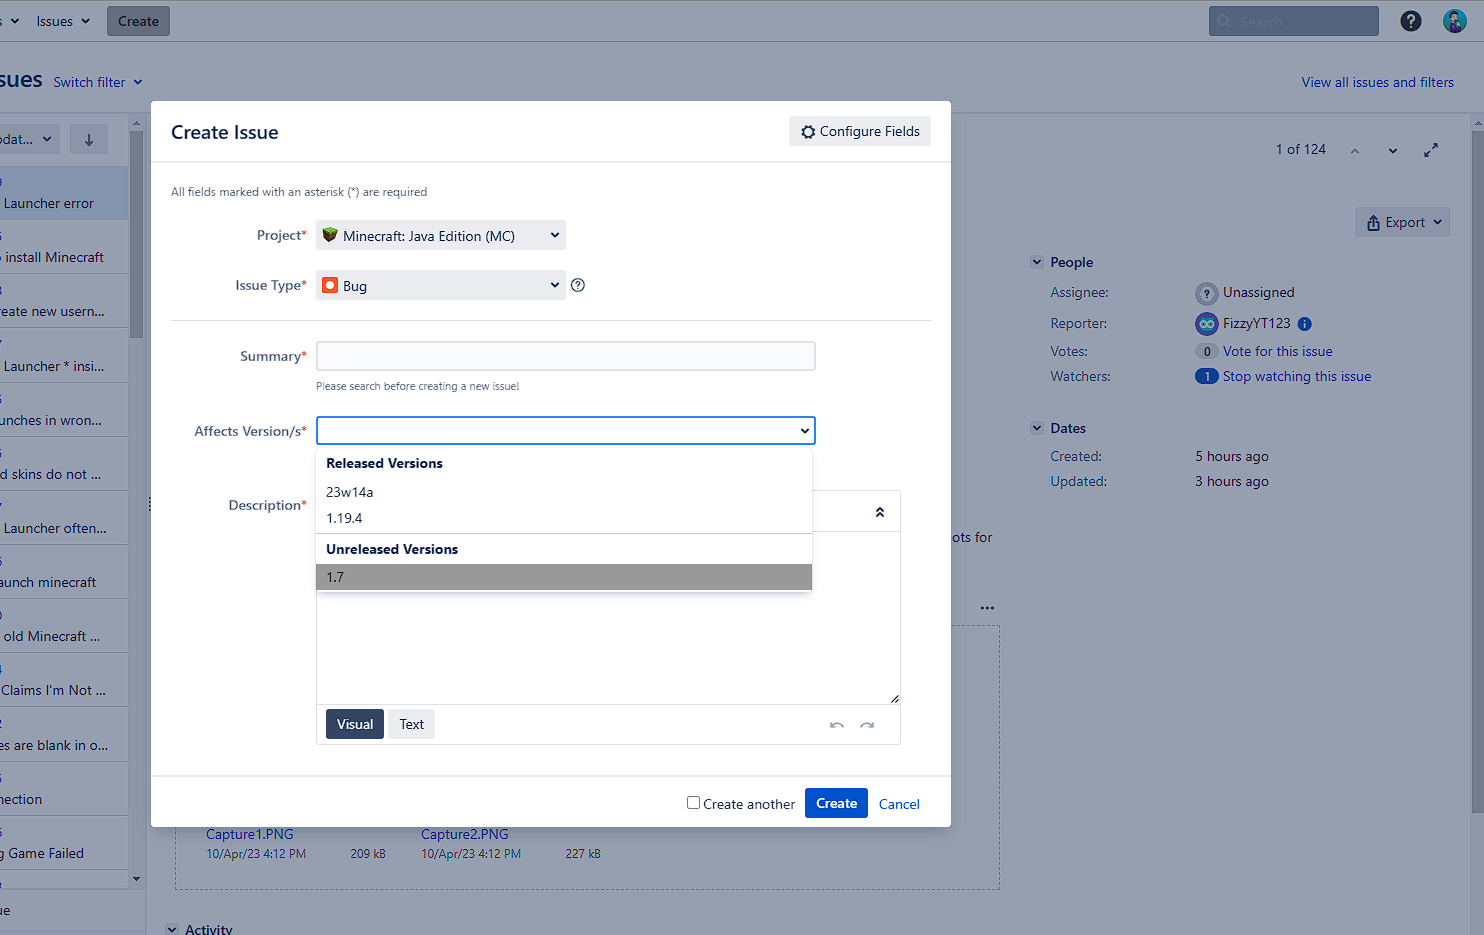Go to next issue with down arrow
Screen dimensions: 1484x935
pos(1392,150)
